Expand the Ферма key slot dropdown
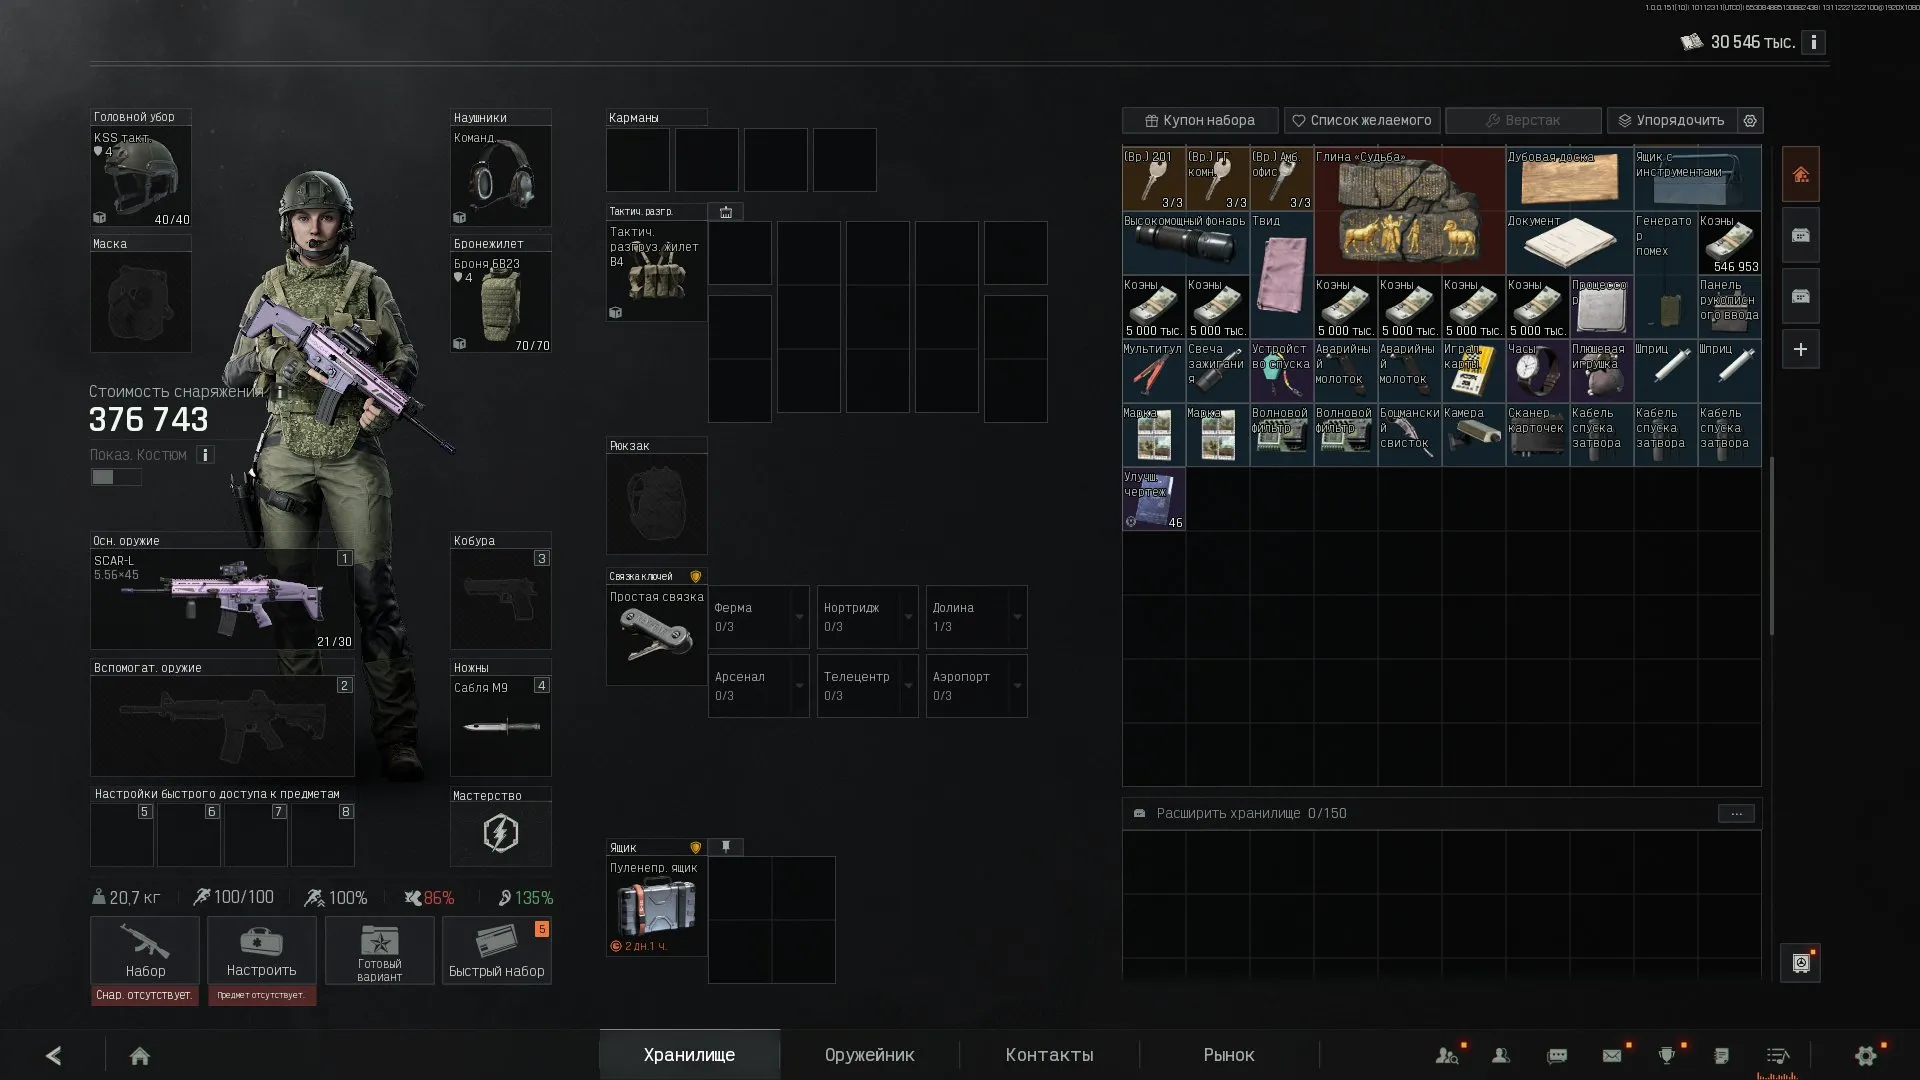 [x=800, y=617]
